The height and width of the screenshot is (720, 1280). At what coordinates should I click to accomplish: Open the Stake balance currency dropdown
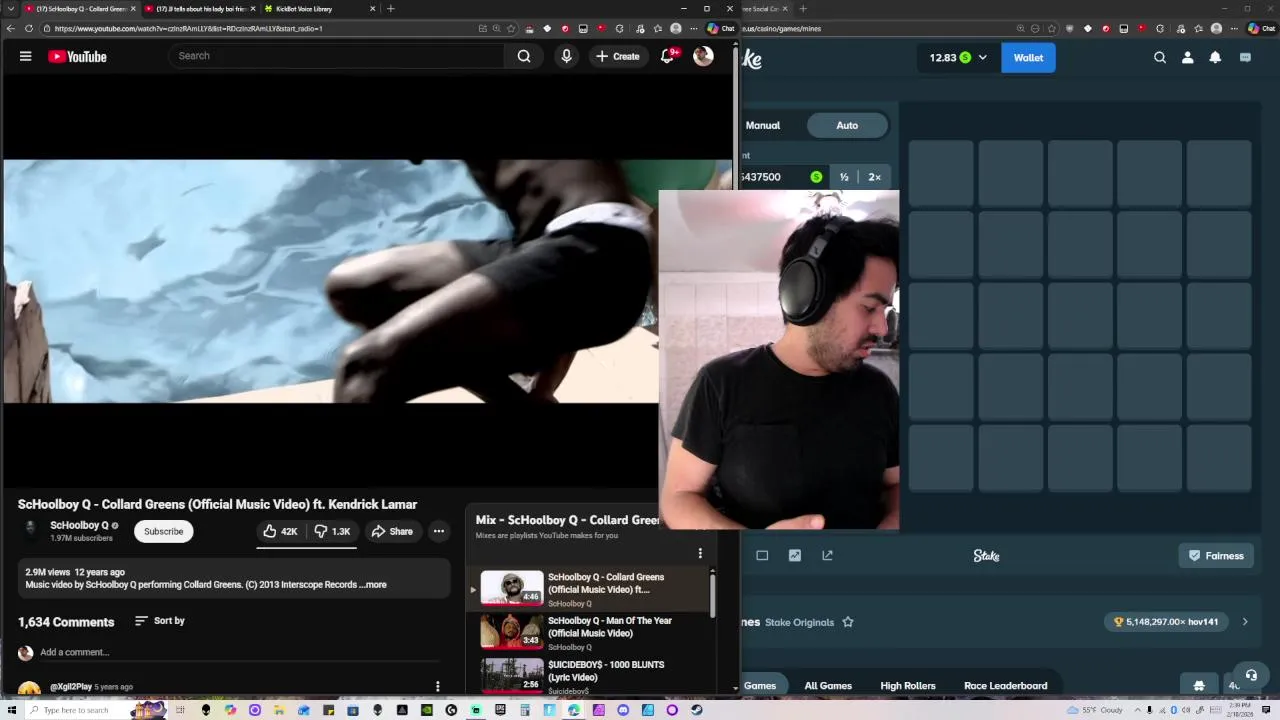coord(958,58)
